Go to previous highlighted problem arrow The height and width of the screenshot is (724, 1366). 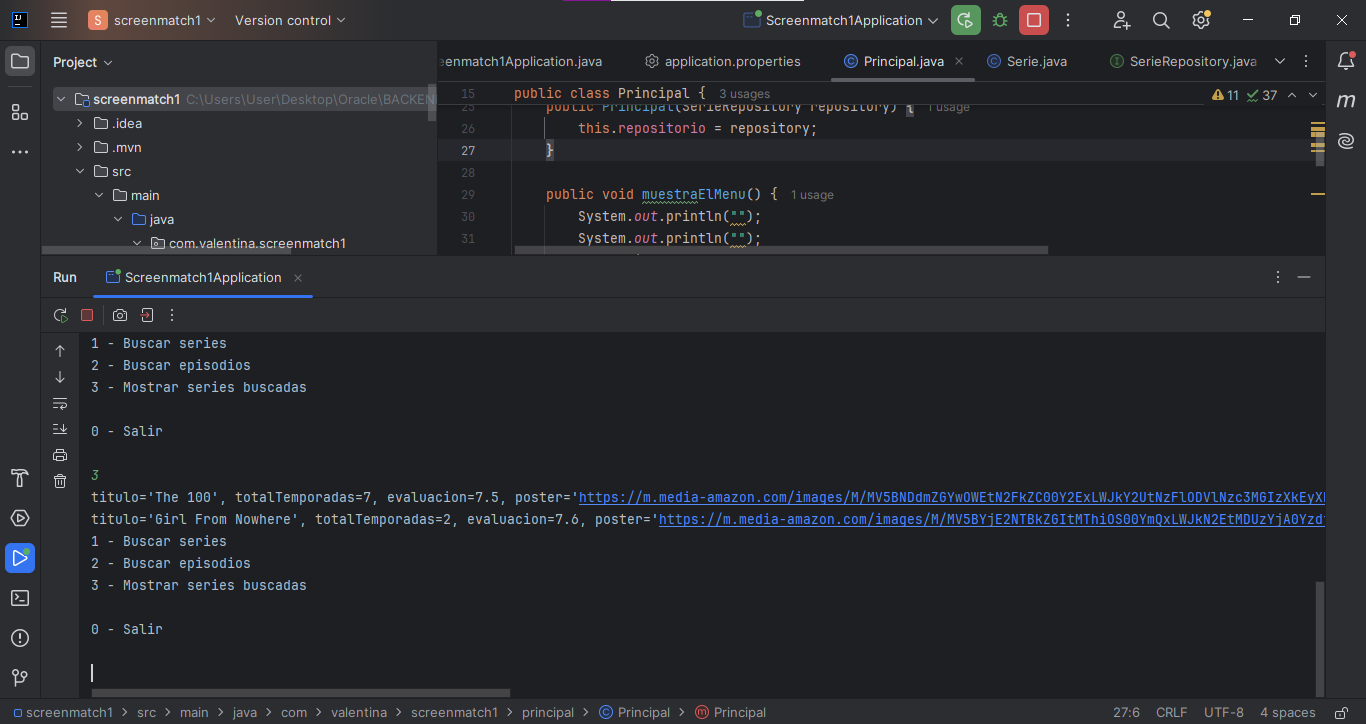1291,95
